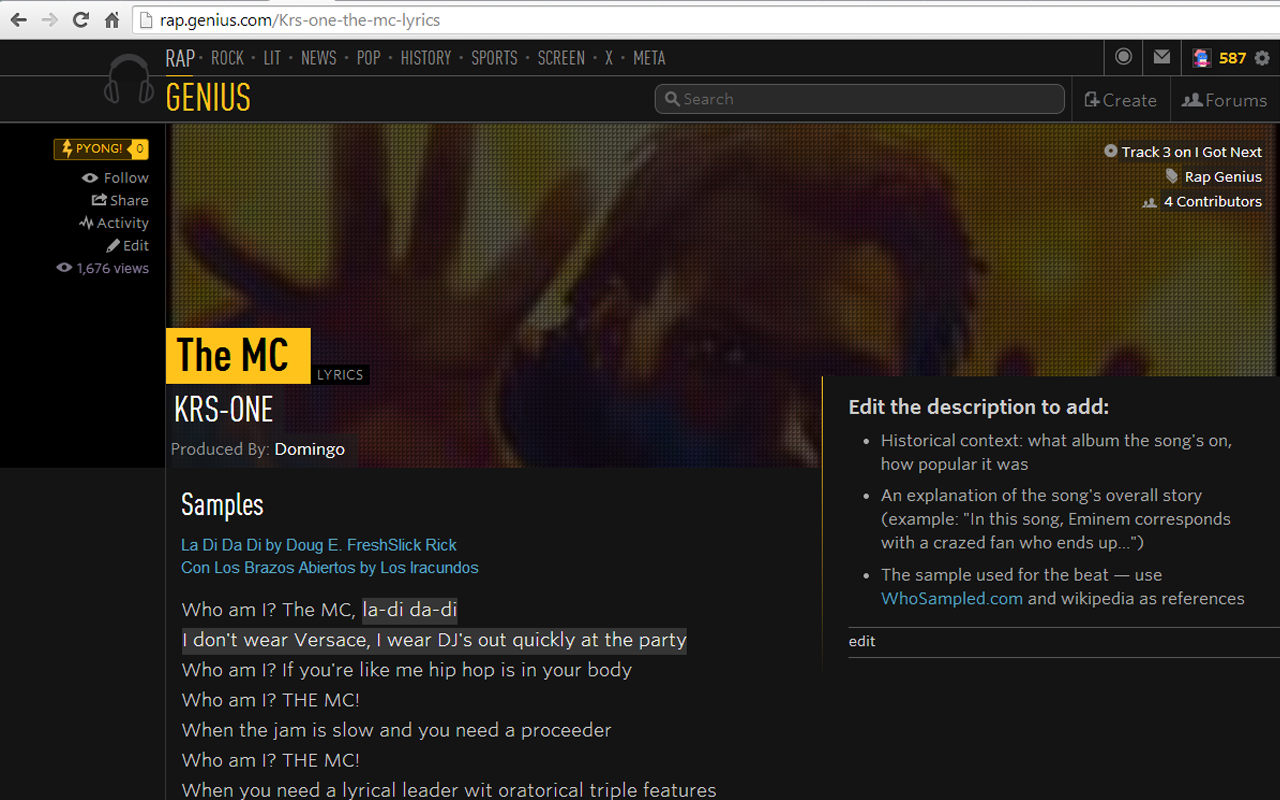Click the PYONG! lightning button

[x=101, y=149]
